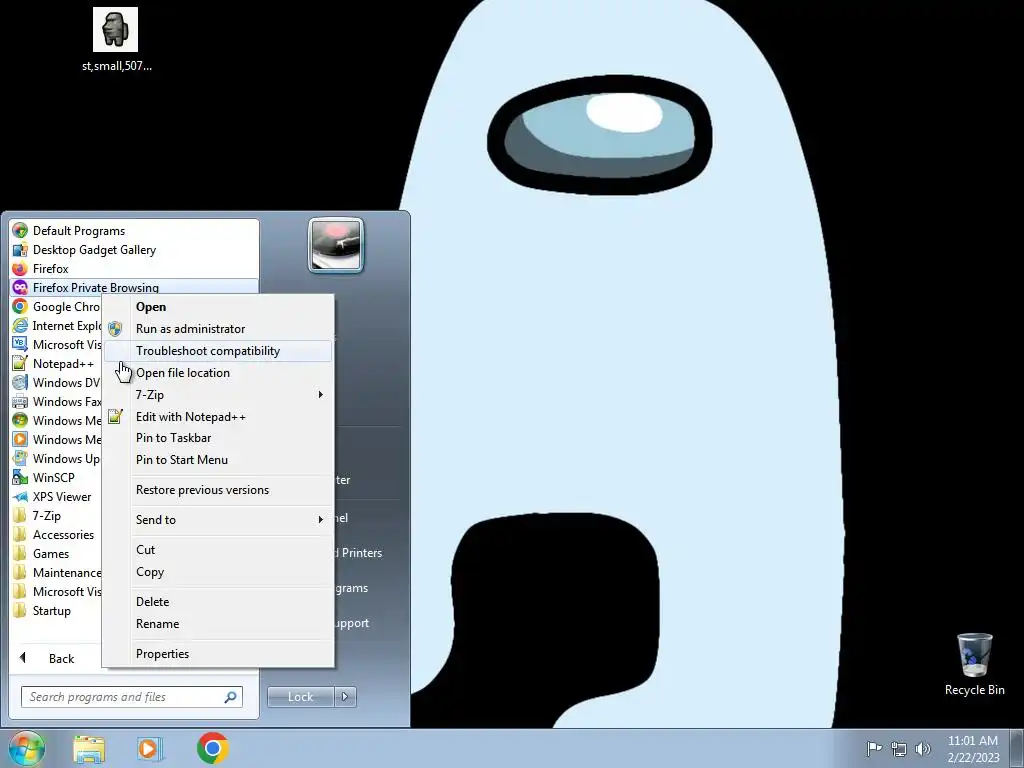The width and height of the screenshot is (1024, 768).
Task: Choose Edit with Notepad++
Action: (x=218, y=417)
